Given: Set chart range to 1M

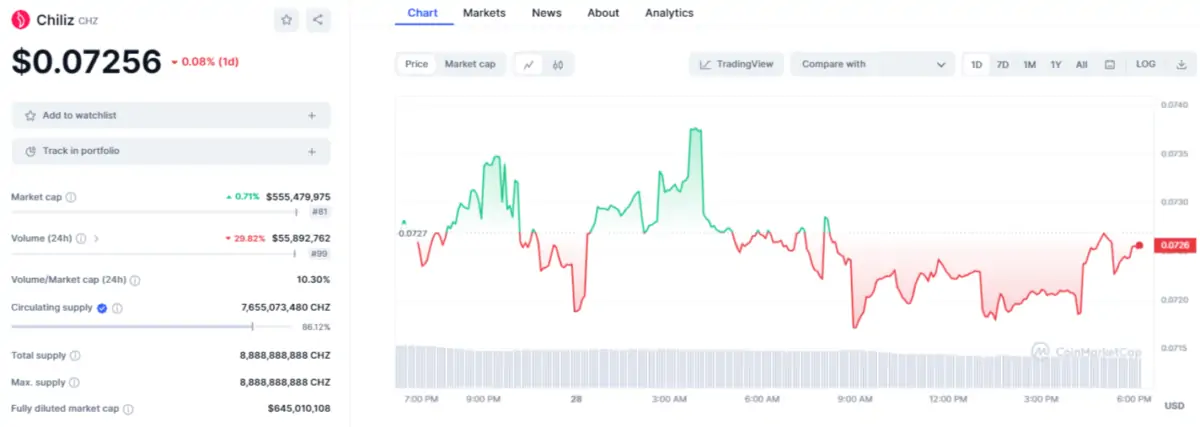Looking at the screenshot, I should (1029, 64).
